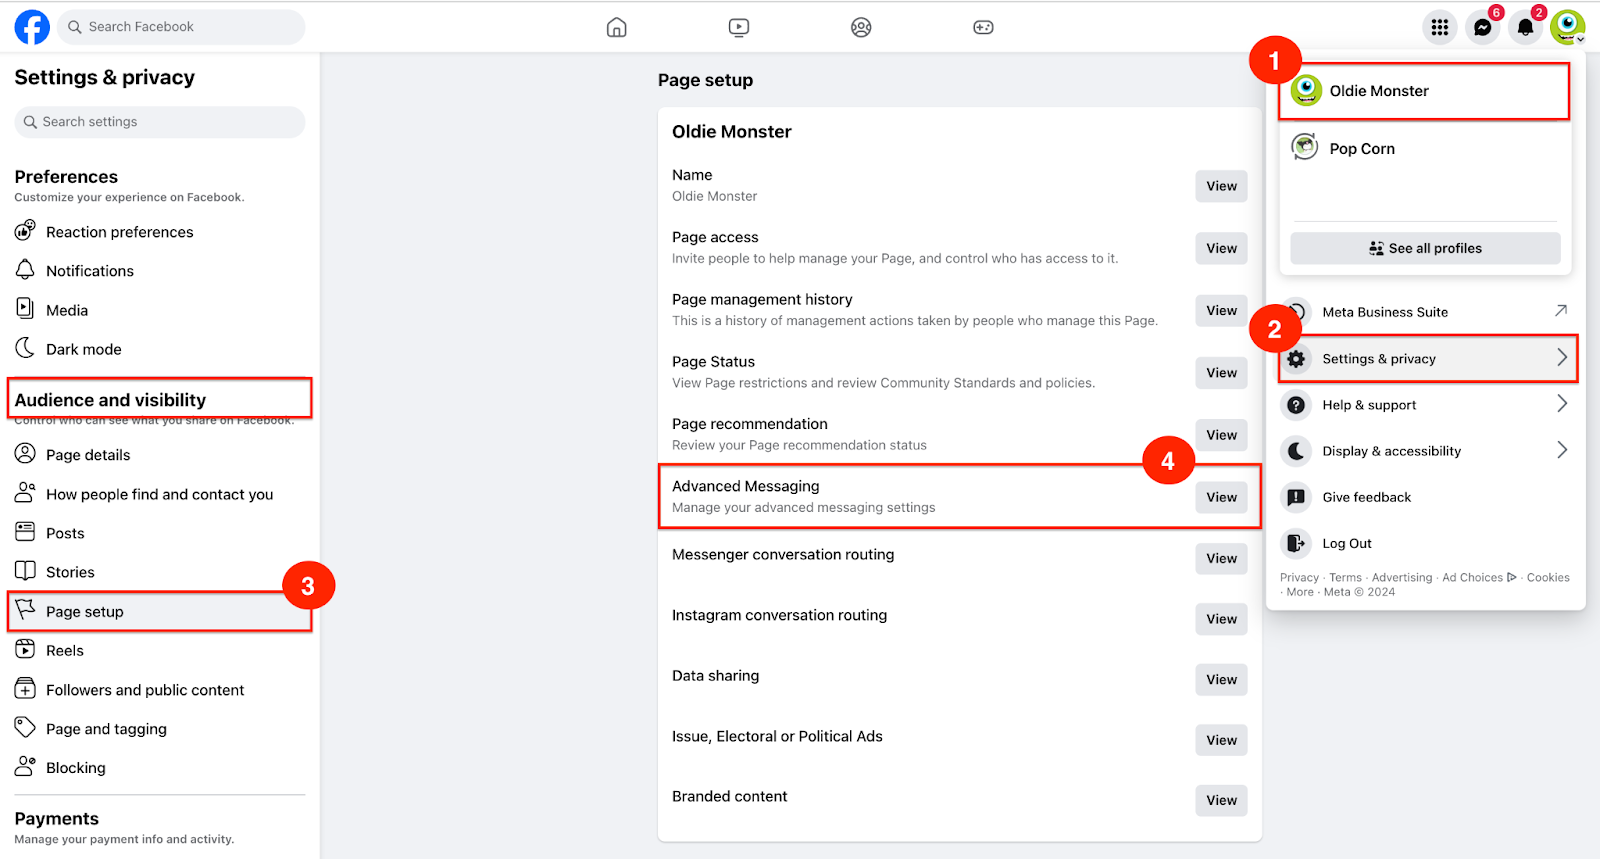Open the Cookies footer link
Image resolution: width=1600 pixels, height=859 pixels.
pyautogui.click(x=1548, y=577)
